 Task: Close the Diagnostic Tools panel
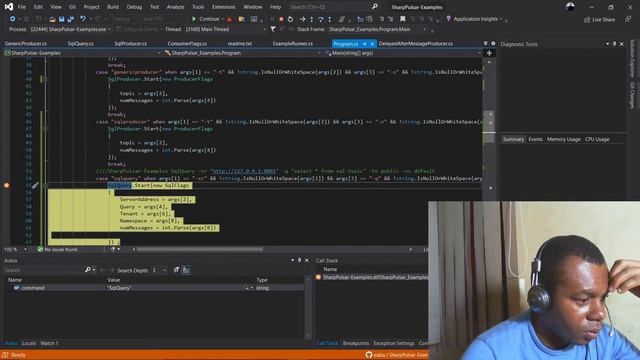point(622,44)
